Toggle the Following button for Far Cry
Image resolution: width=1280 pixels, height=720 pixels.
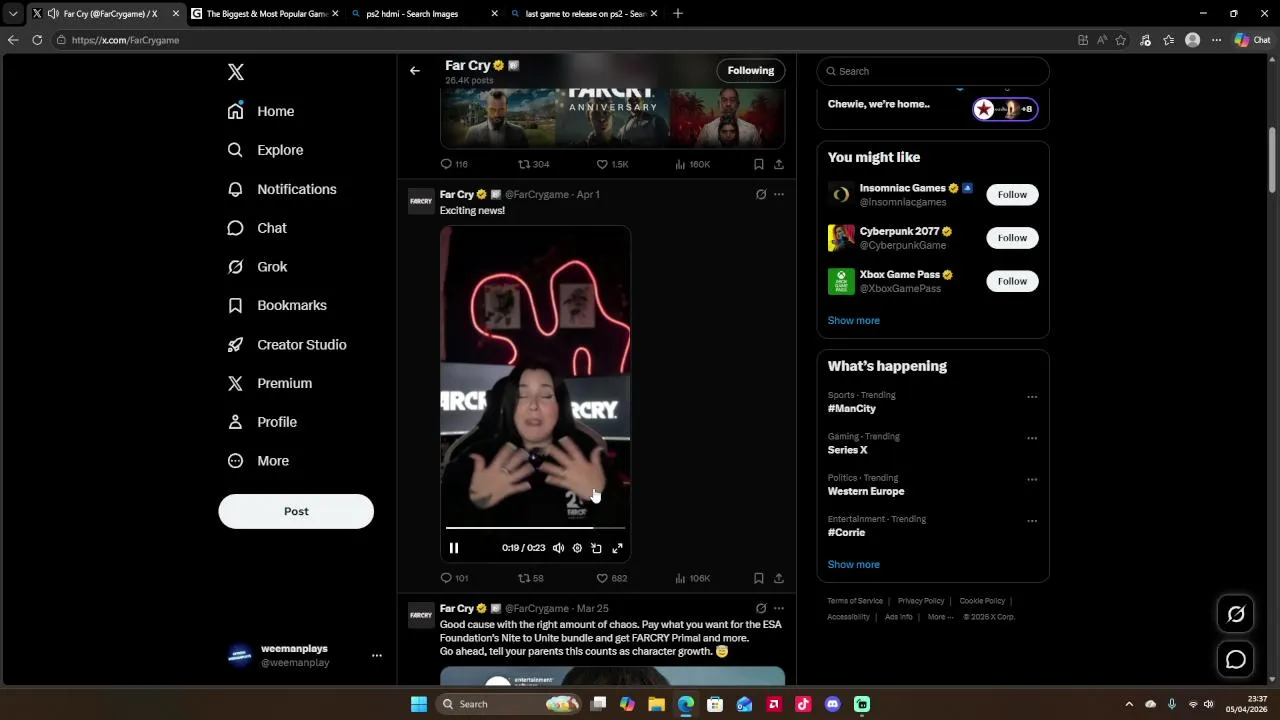pyautogui.click(x=751, y=70)
